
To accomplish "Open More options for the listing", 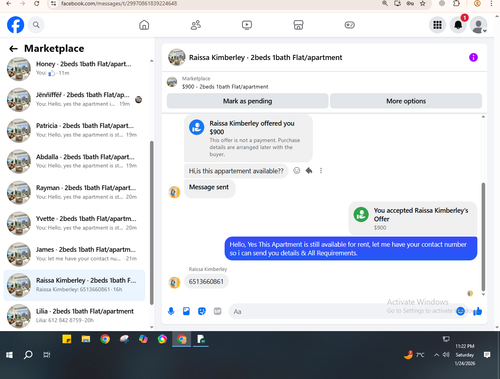I will click(x=406, y=101).
